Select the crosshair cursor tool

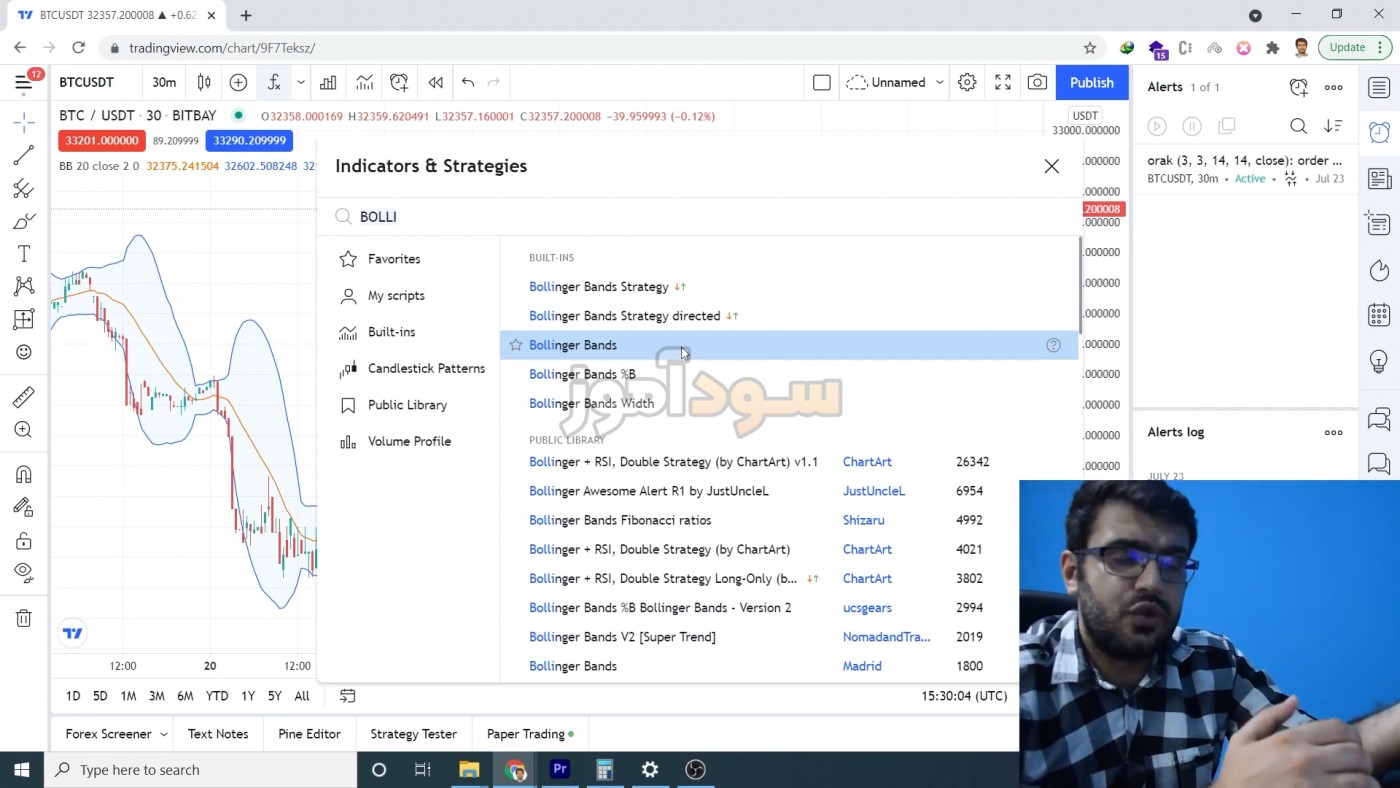tap(24, 122)
